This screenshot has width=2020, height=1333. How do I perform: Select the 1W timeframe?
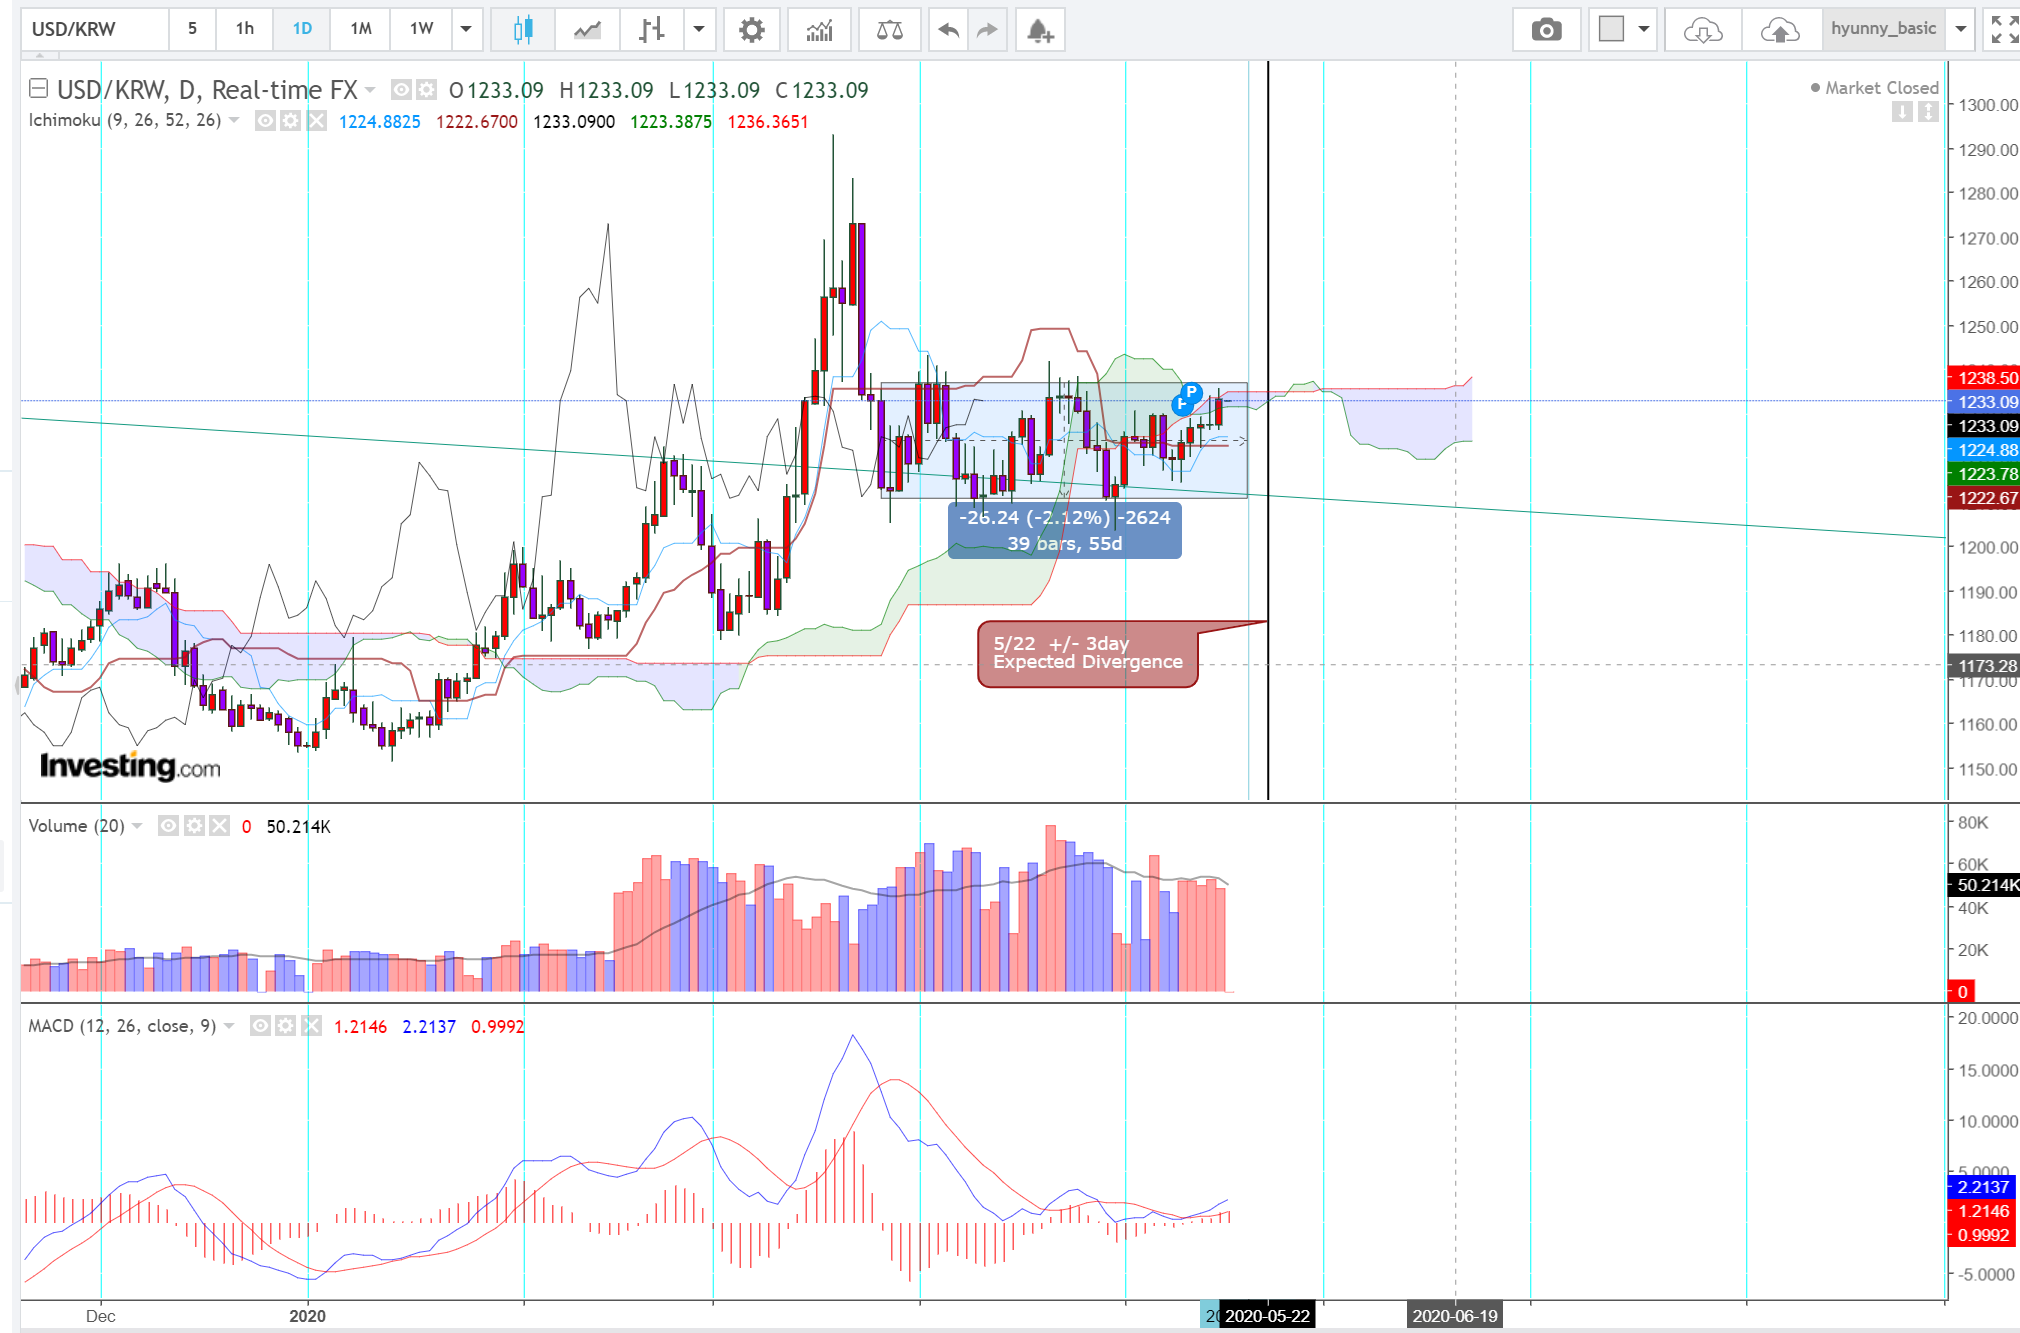421,29
